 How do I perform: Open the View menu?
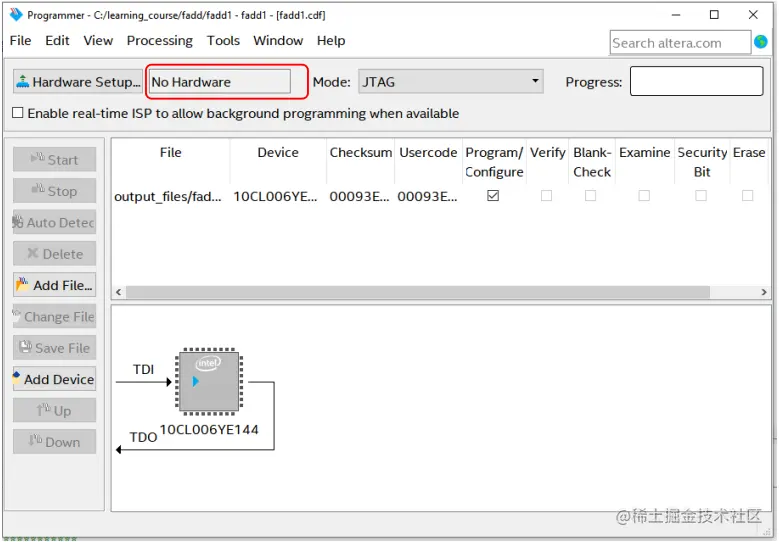(x=98, y=41)
